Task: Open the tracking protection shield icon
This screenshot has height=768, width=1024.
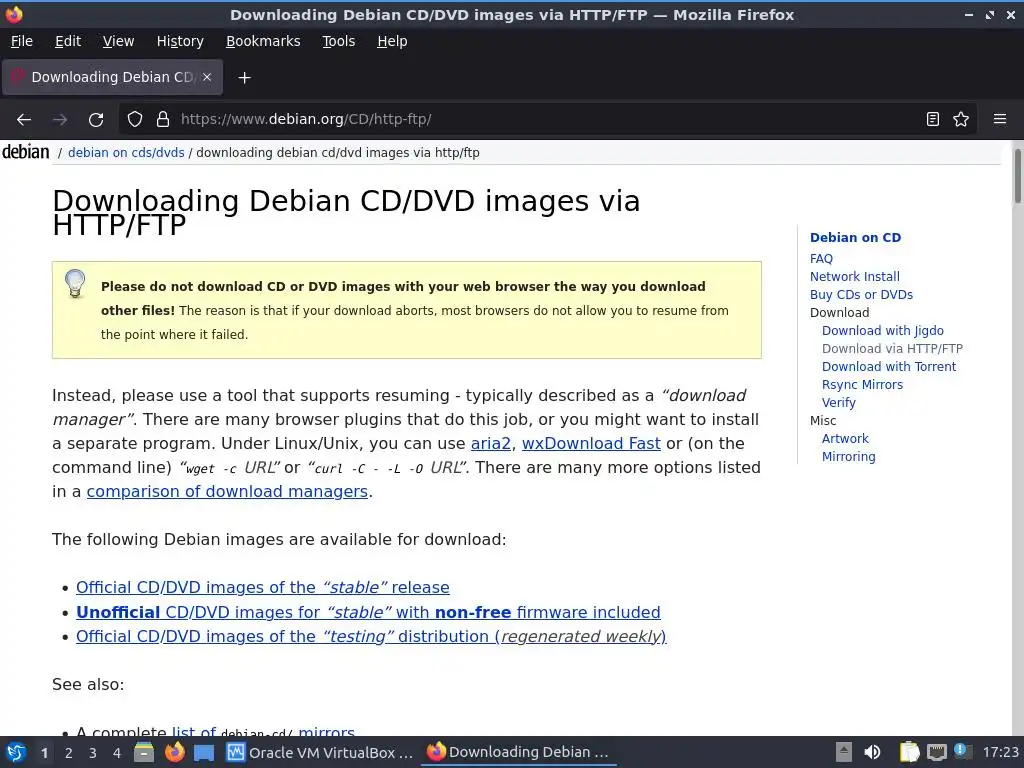Action: (x=135, y=120)
